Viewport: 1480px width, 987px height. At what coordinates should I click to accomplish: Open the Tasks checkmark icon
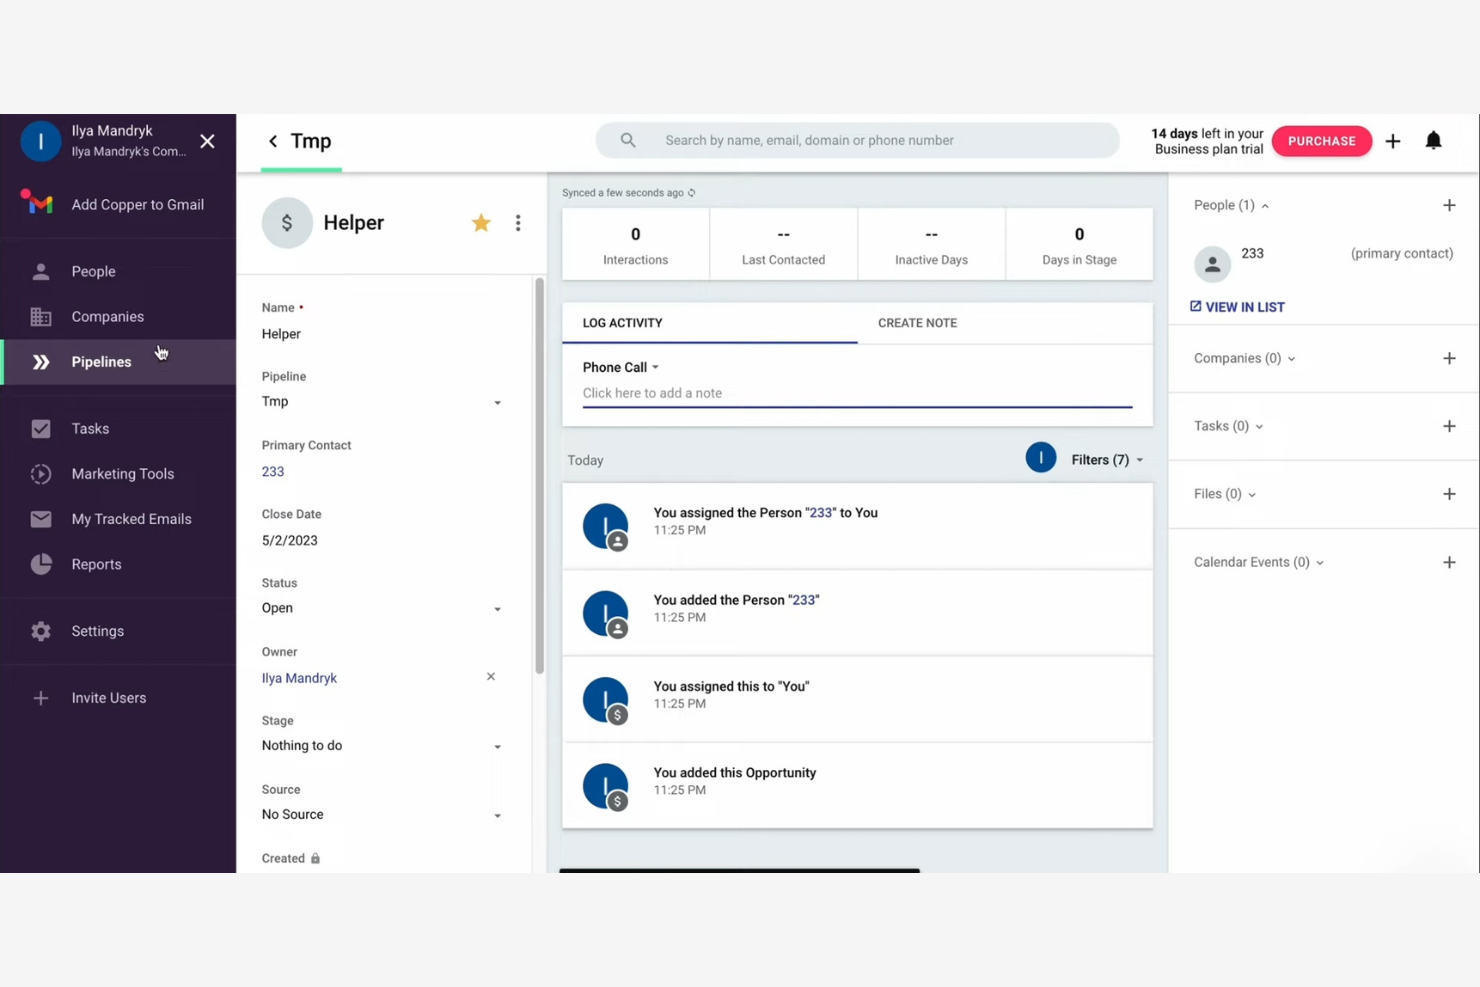(x=41, y=429)
